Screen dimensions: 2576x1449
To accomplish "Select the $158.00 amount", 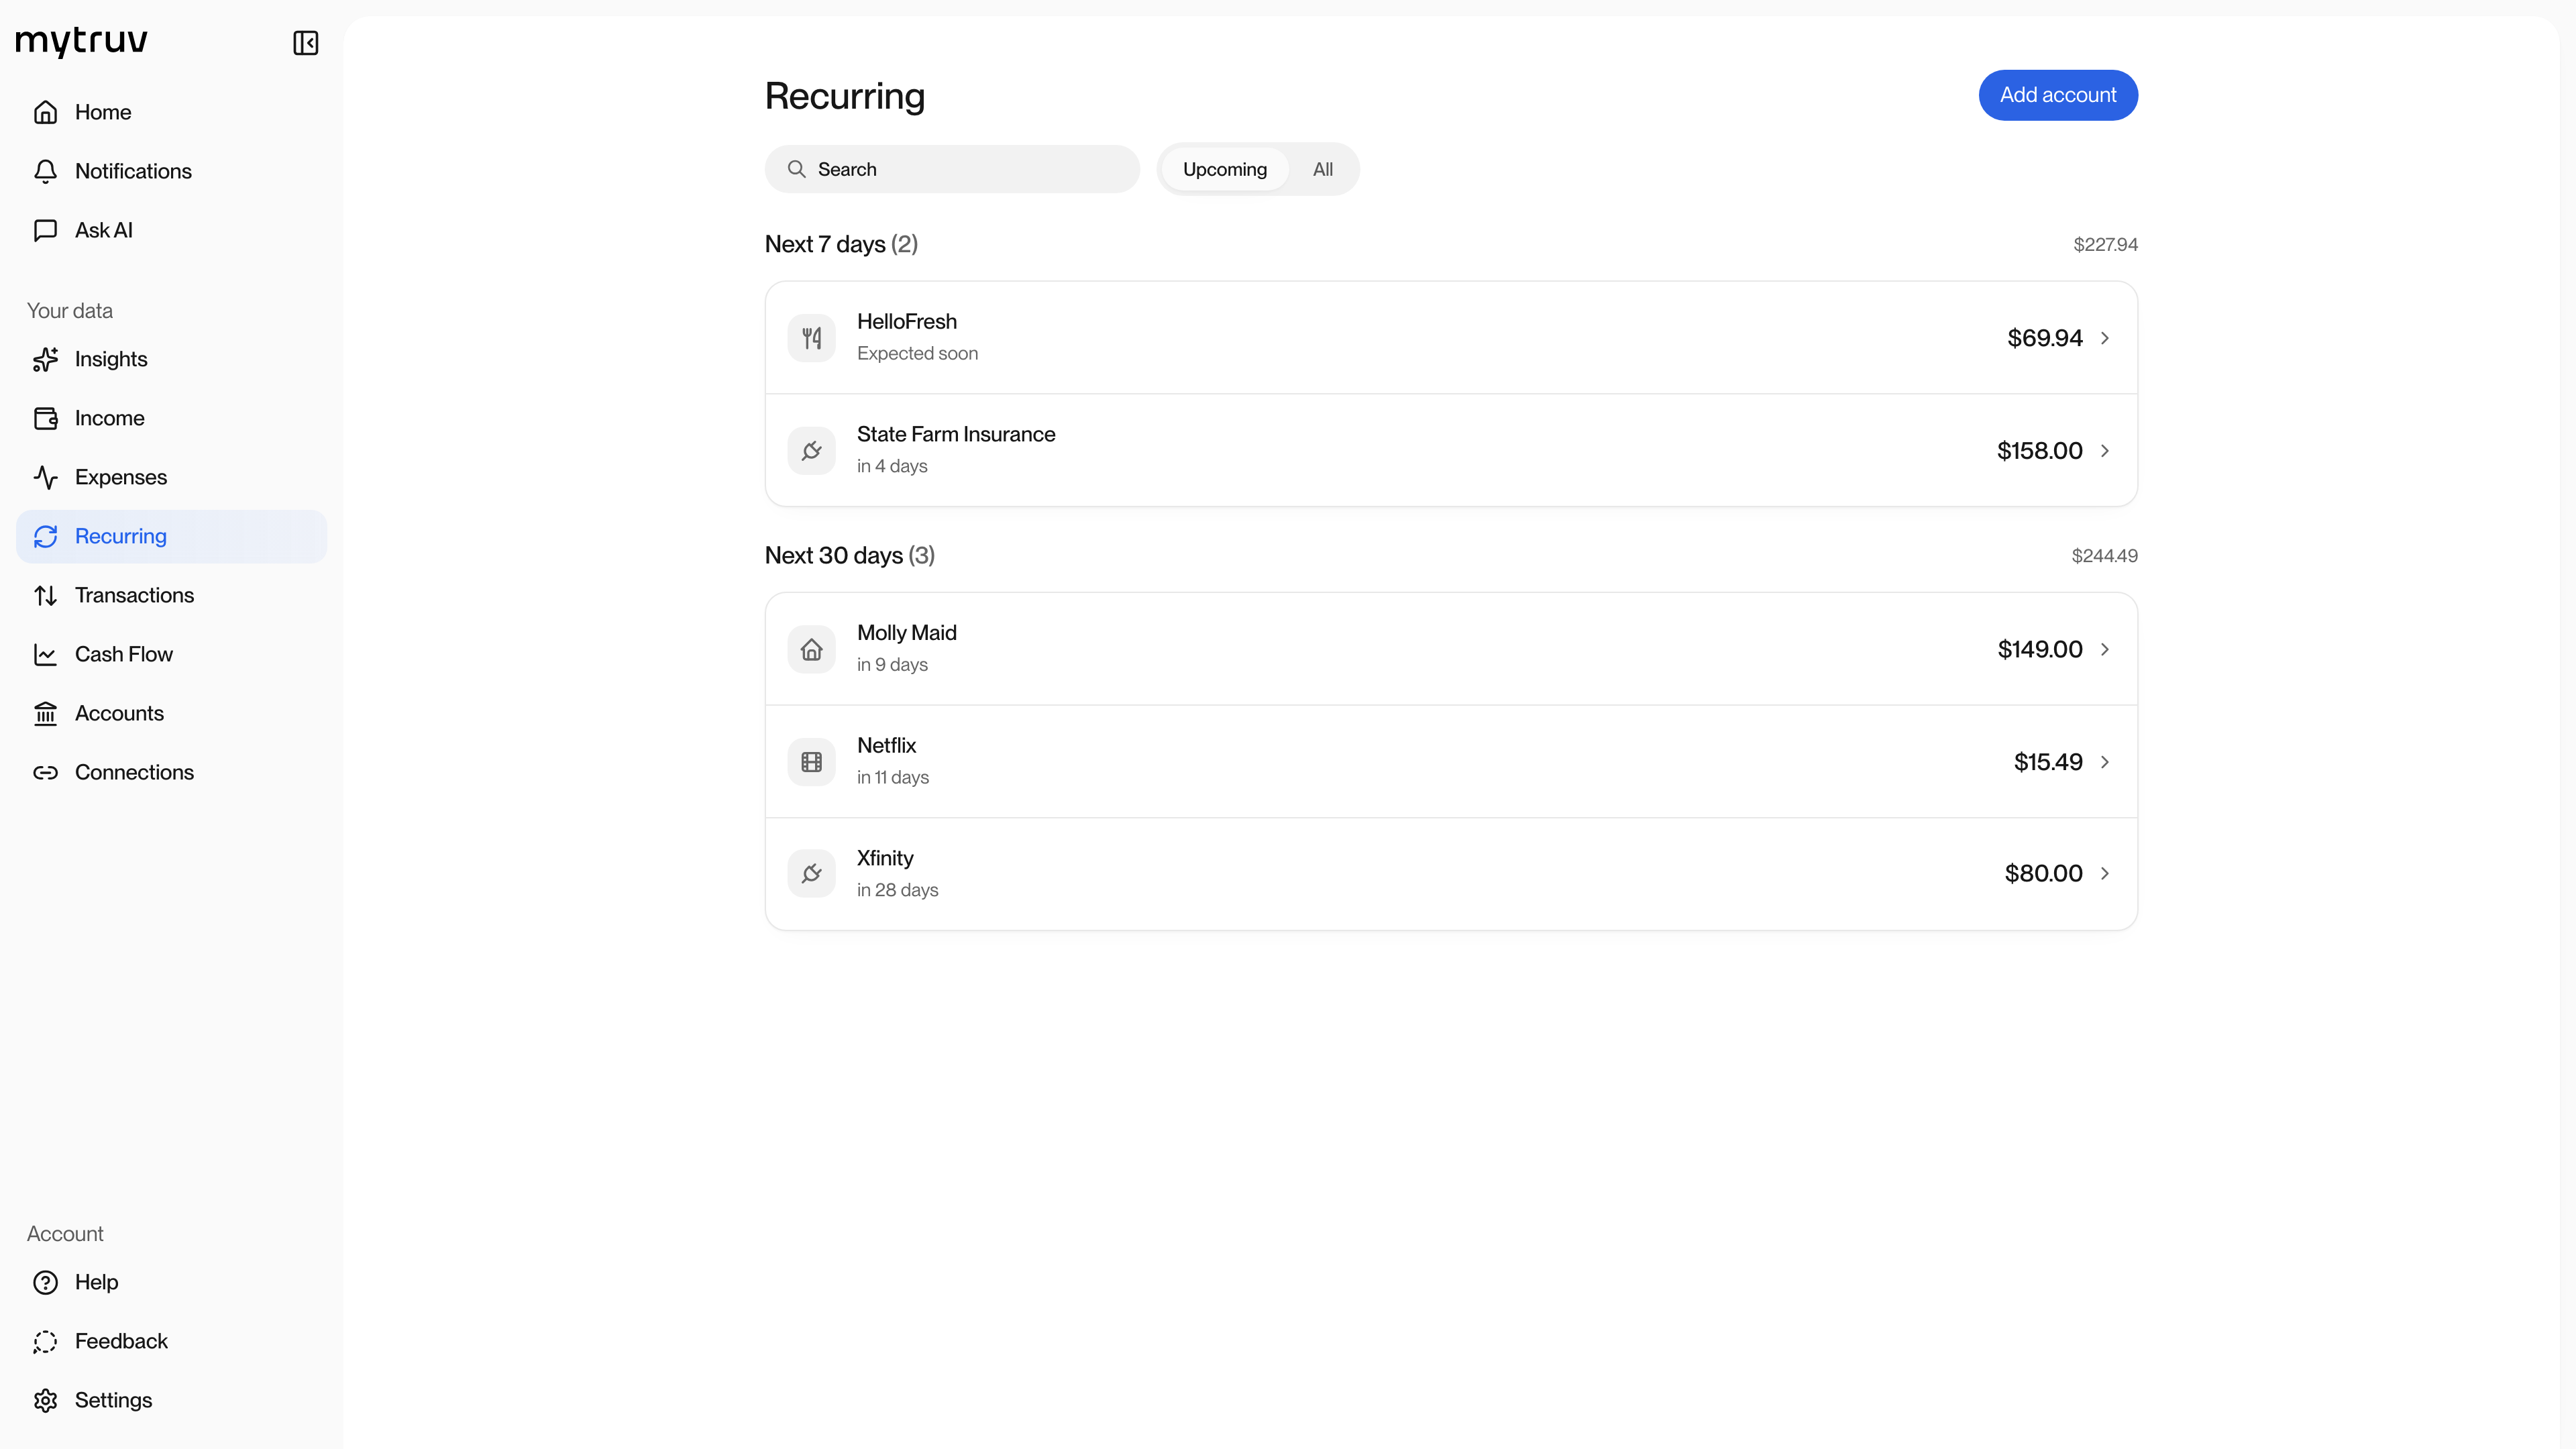I will 2039,451.
